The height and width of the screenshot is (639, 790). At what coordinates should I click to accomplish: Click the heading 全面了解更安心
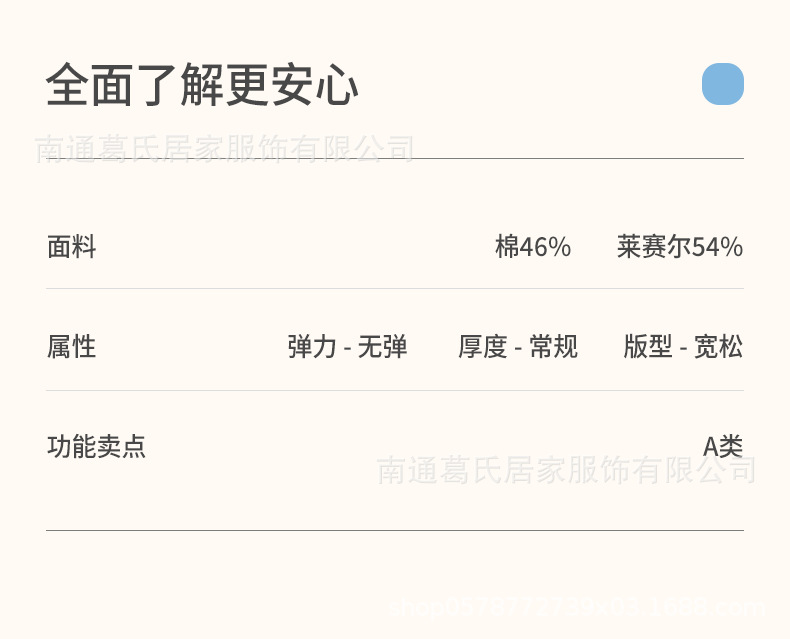202,86
